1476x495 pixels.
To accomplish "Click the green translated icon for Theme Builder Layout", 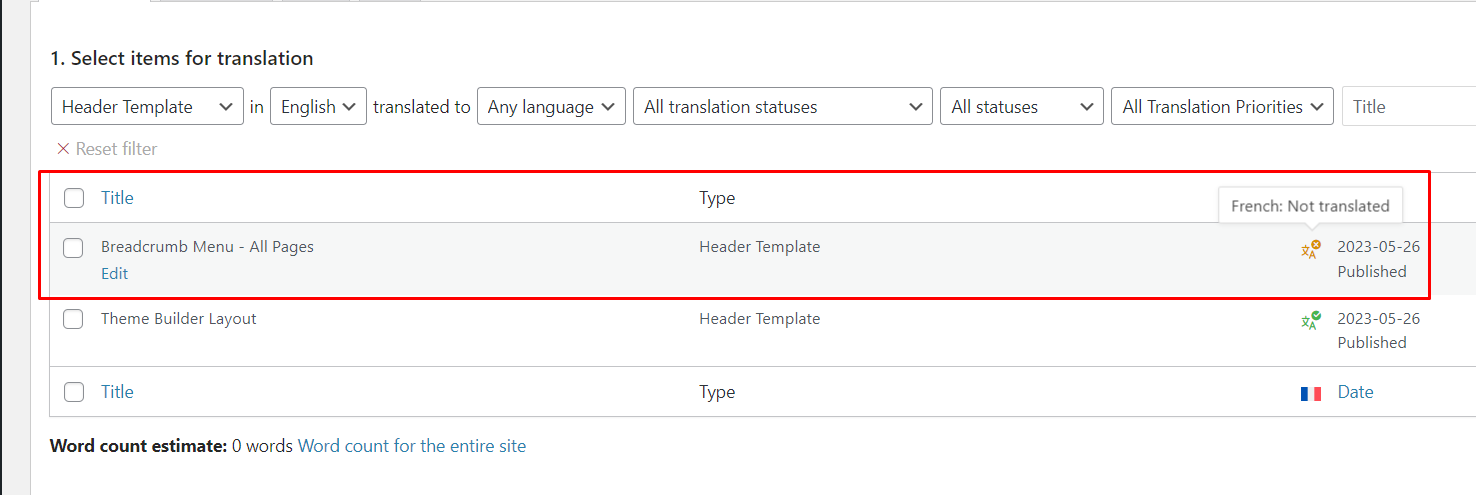I will pos(1310,320).
